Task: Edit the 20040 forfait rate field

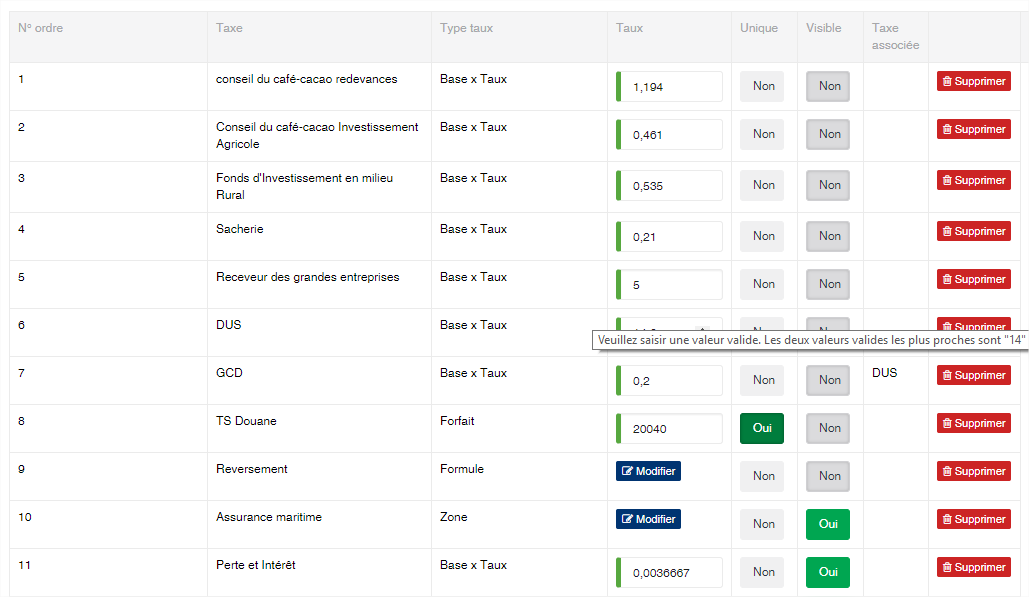Action: 671,428
